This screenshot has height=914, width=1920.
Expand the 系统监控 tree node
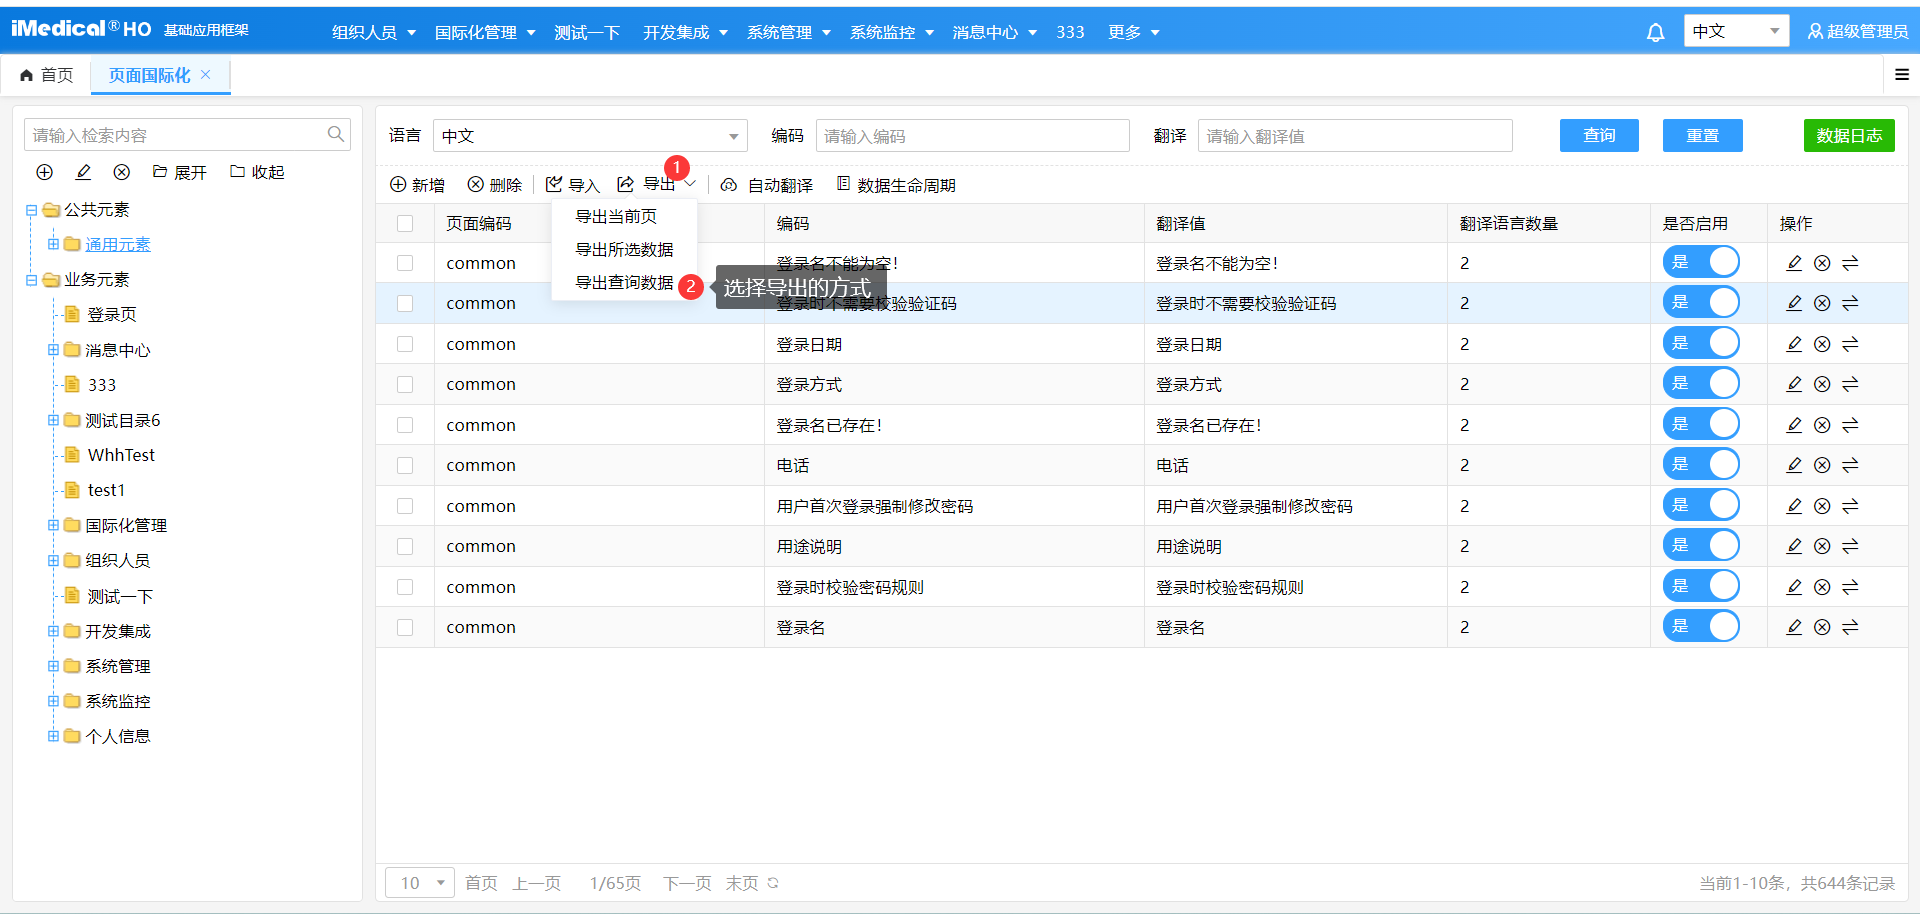point(53,701)
